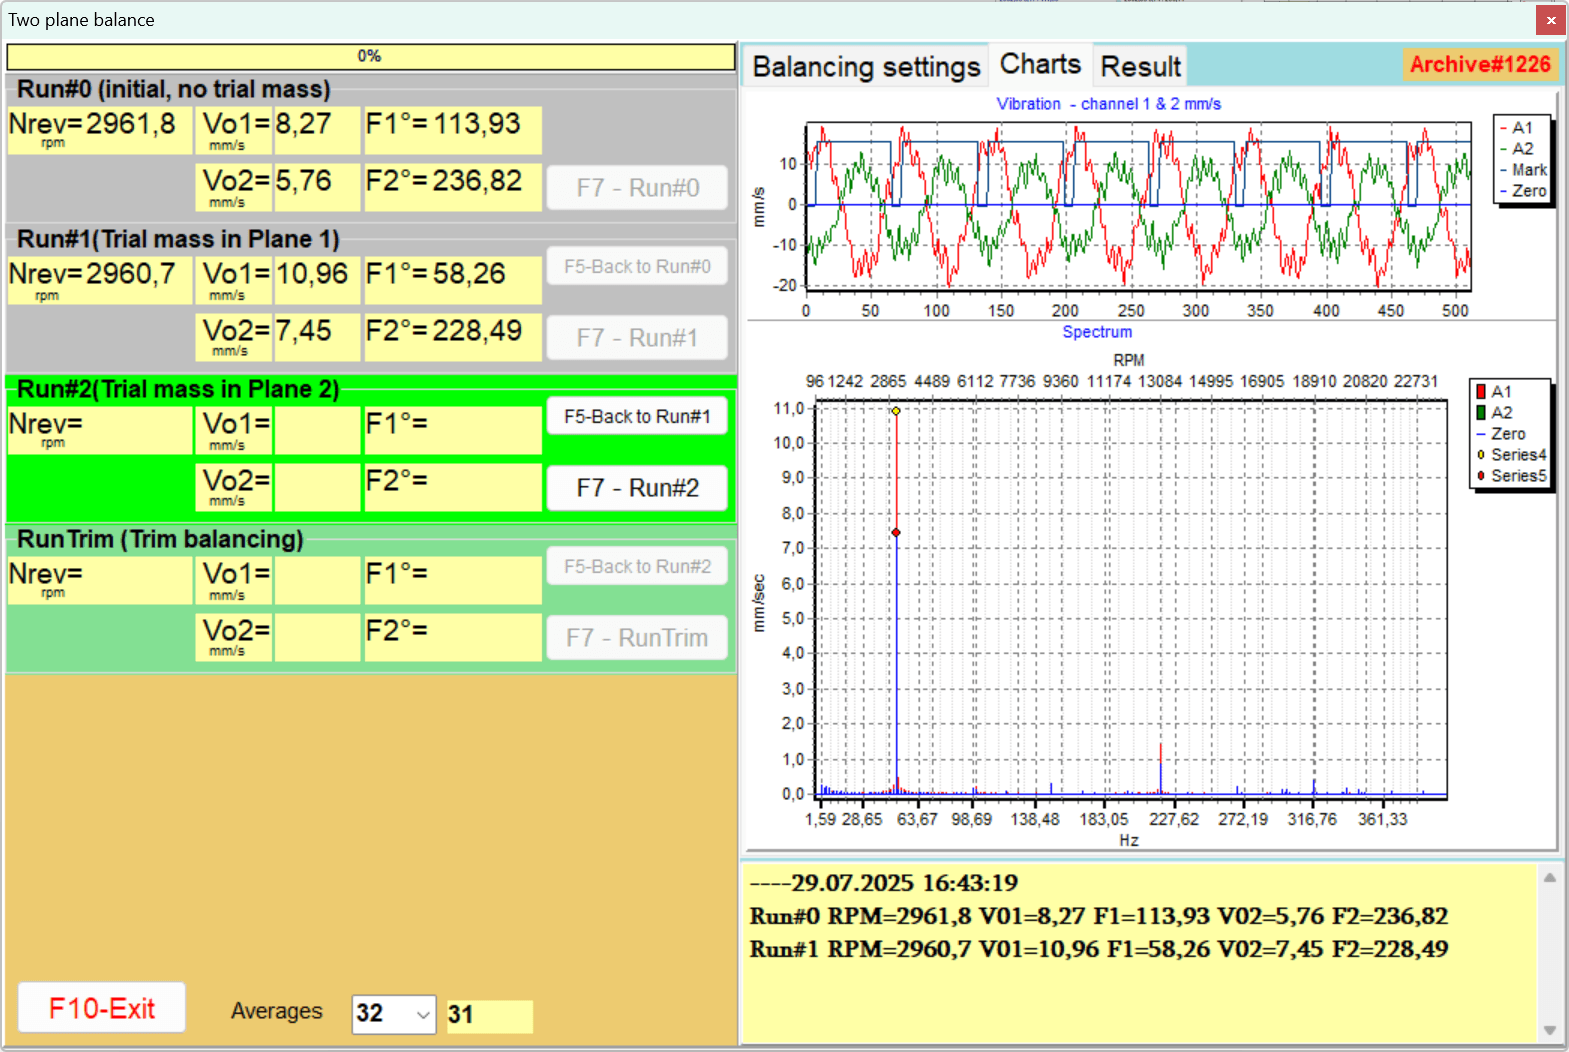
Task: Click the 0% progress bar
Action: click(371, 56)
